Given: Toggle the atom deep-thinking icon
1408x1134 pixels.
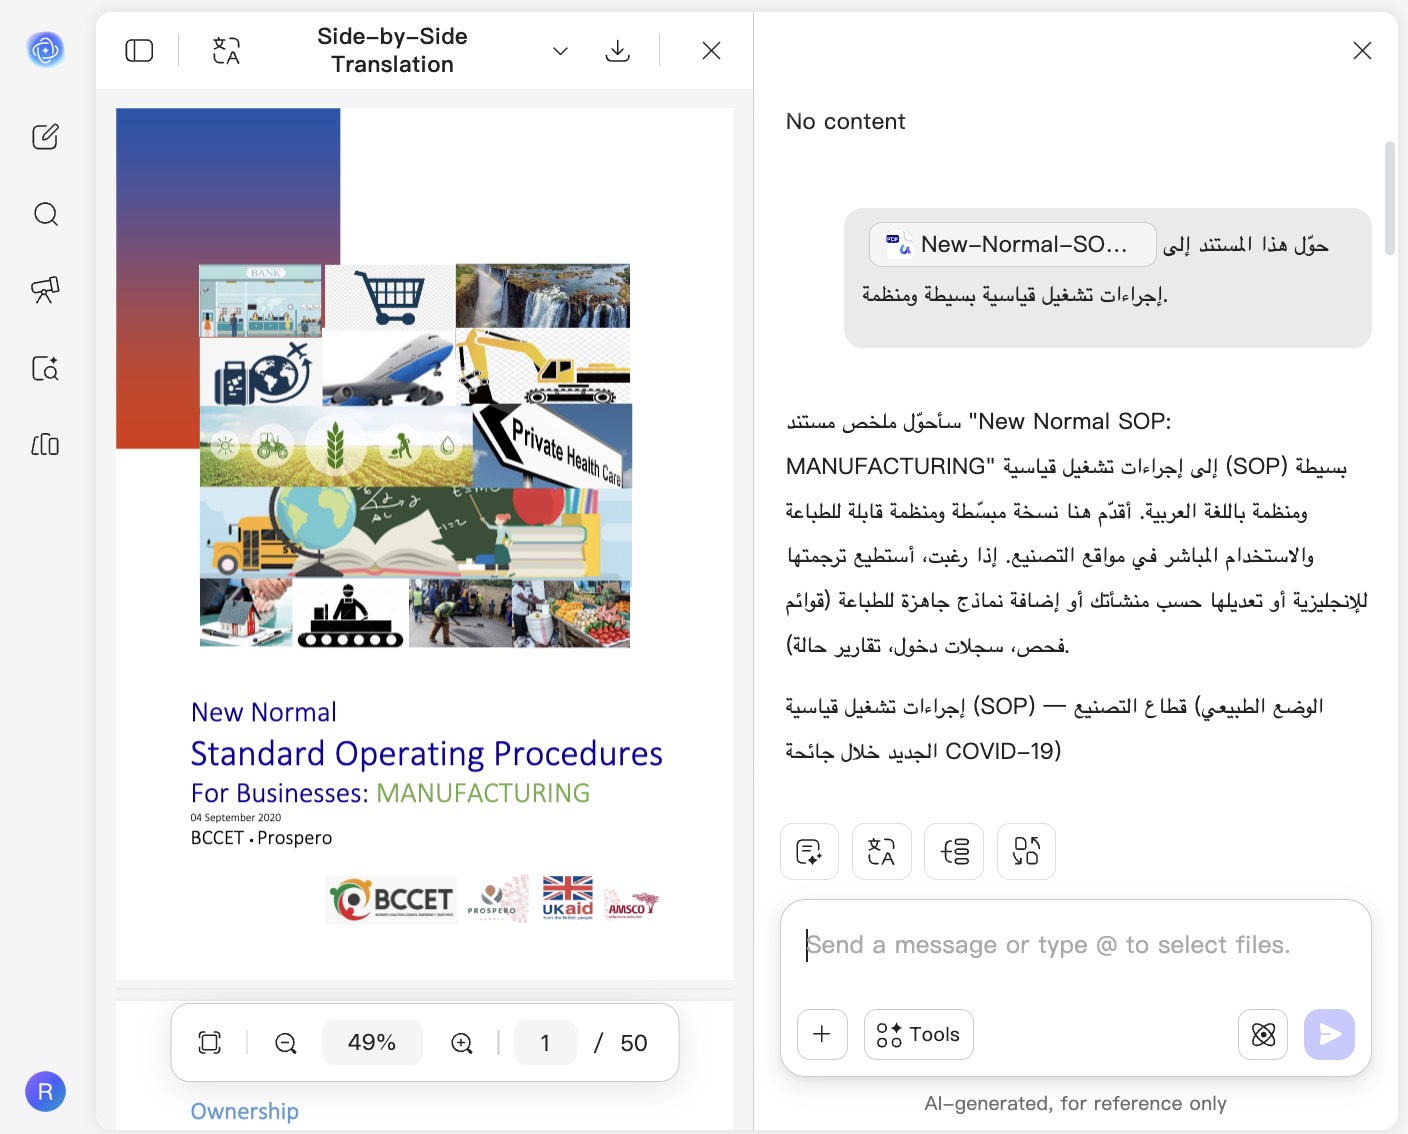Looking at the screenshot, I should (x=1263, y=1034).
